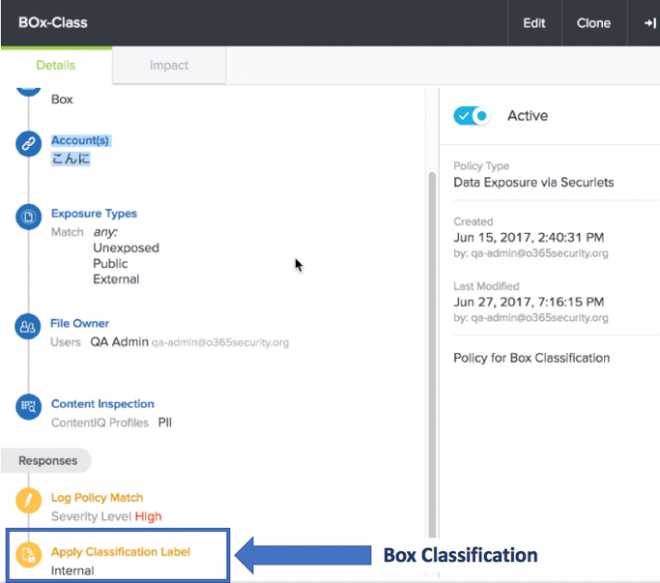660x583 pixels.
Task: Click the Exposure Types document icon
Action: click(28, 217)
